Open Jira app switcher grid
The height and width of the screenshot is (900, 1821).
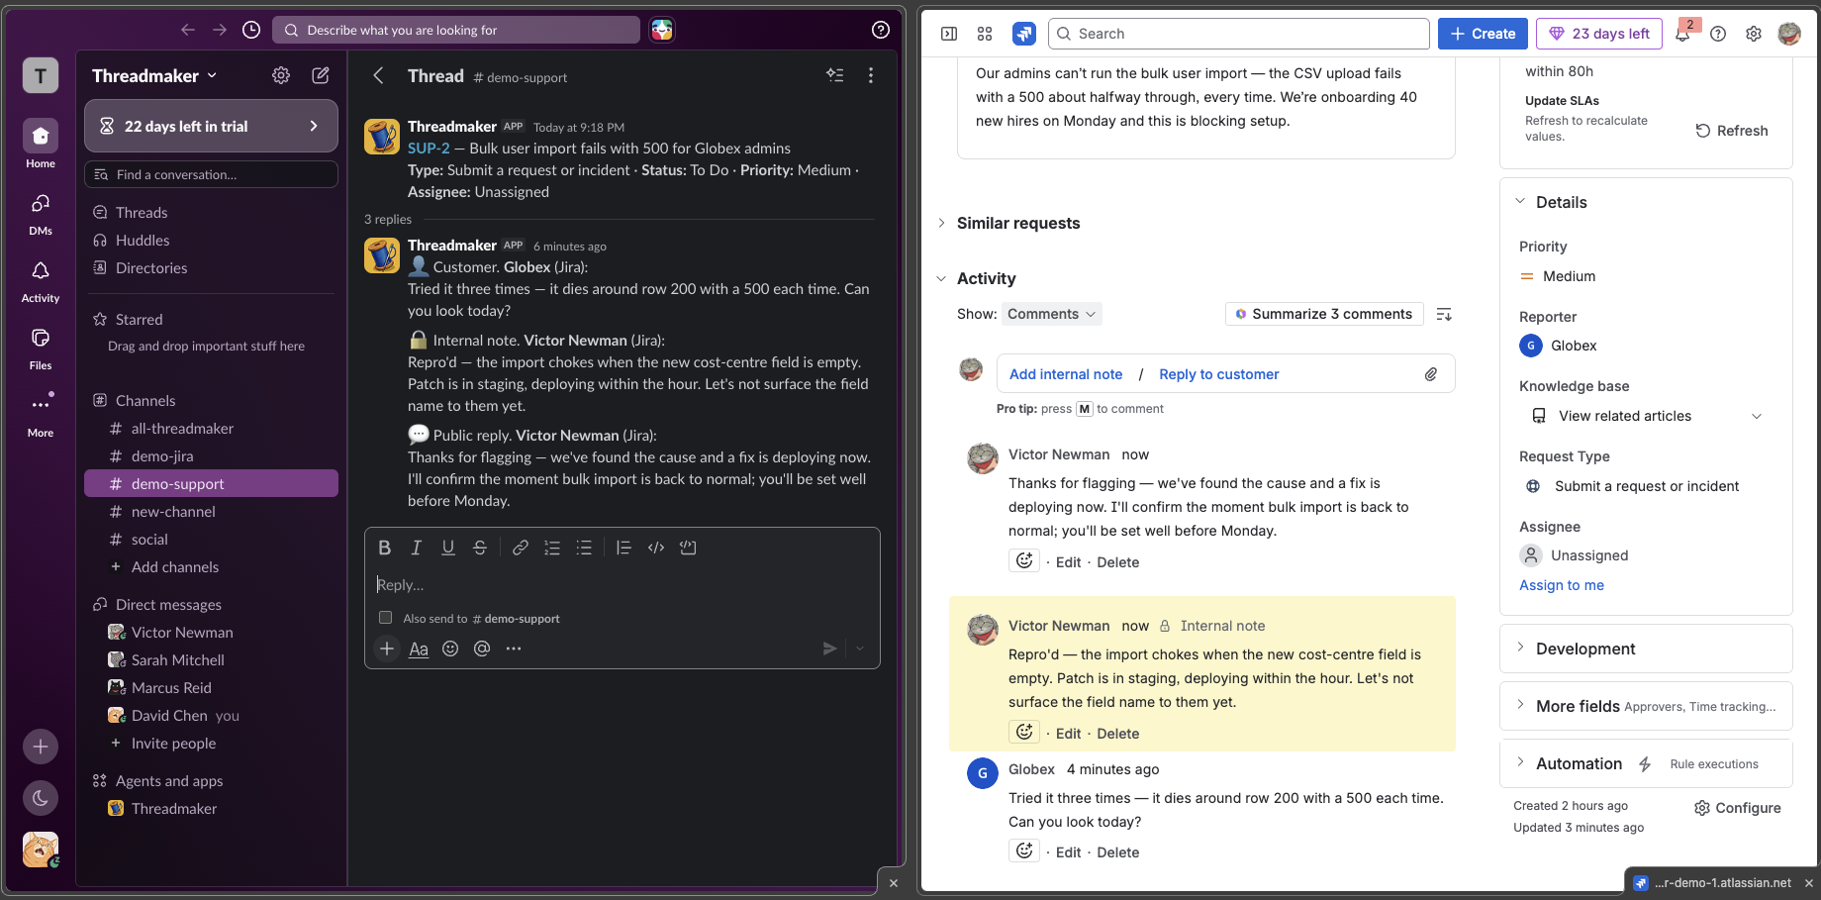point(985,34)
